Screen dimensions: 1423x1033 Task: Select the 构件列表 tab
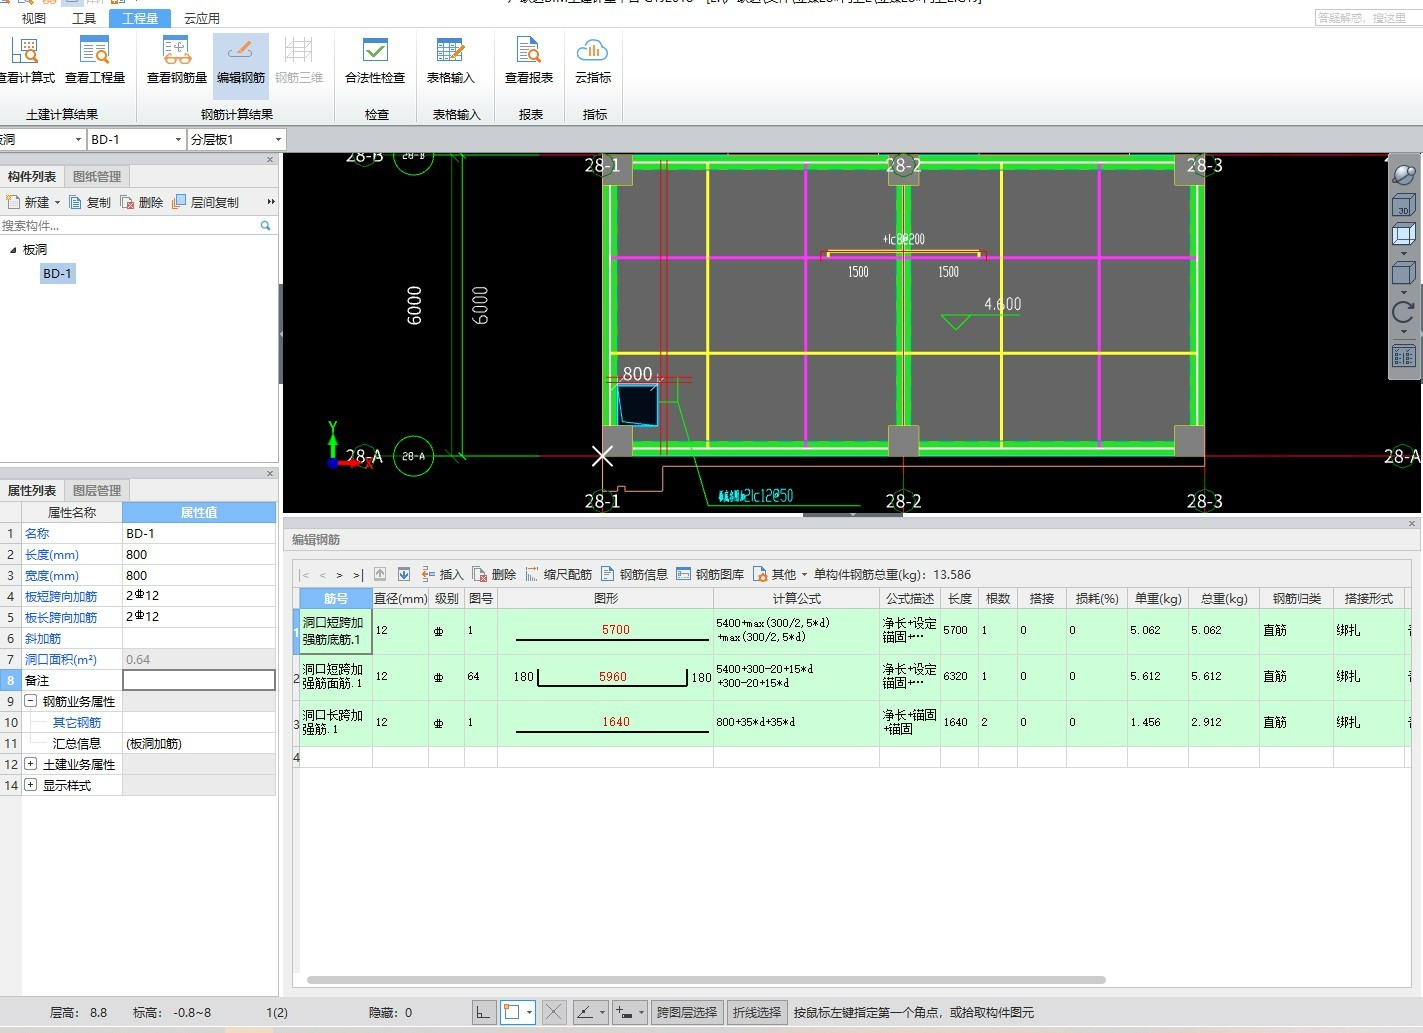point(32,177)
